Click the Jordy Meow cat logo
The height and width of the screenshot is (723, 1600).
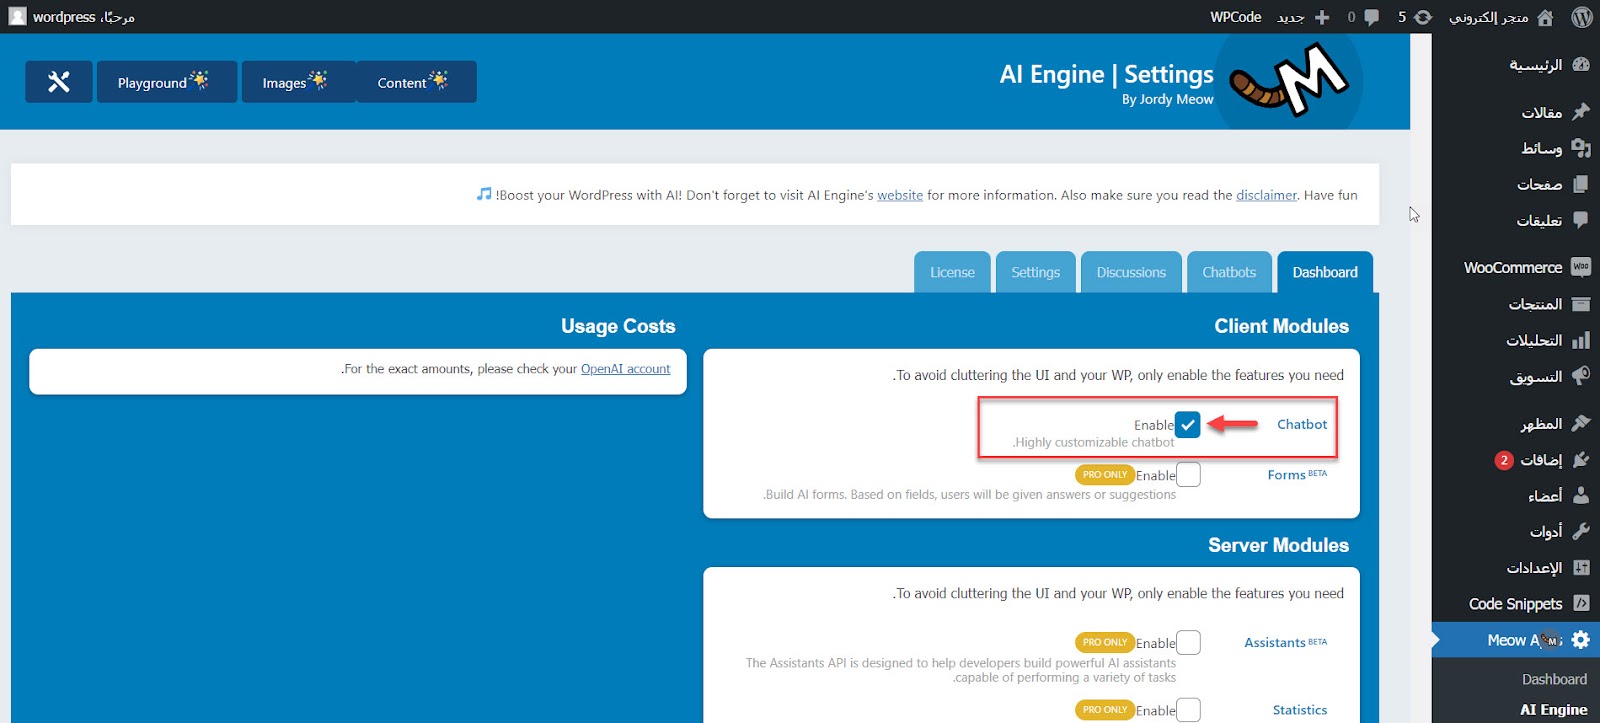(x=1289, y=80)
